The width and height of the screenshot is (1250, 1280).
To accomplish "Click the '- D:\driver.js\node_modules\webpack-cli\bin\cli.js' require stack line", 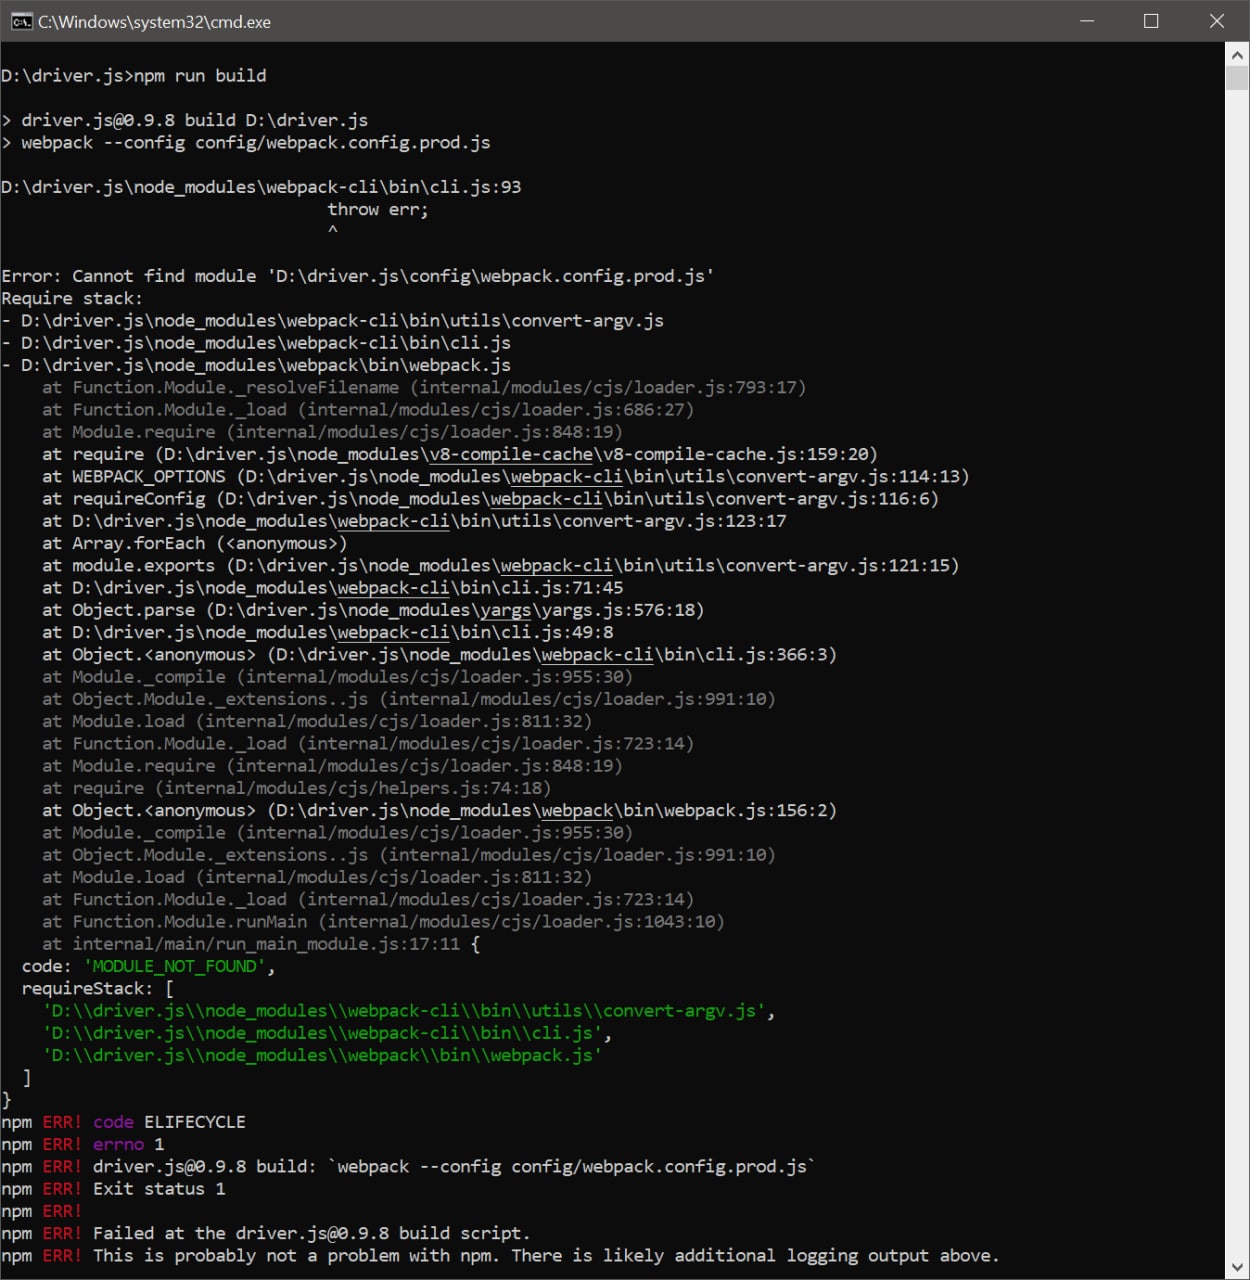I will click(x=256, y=343).
